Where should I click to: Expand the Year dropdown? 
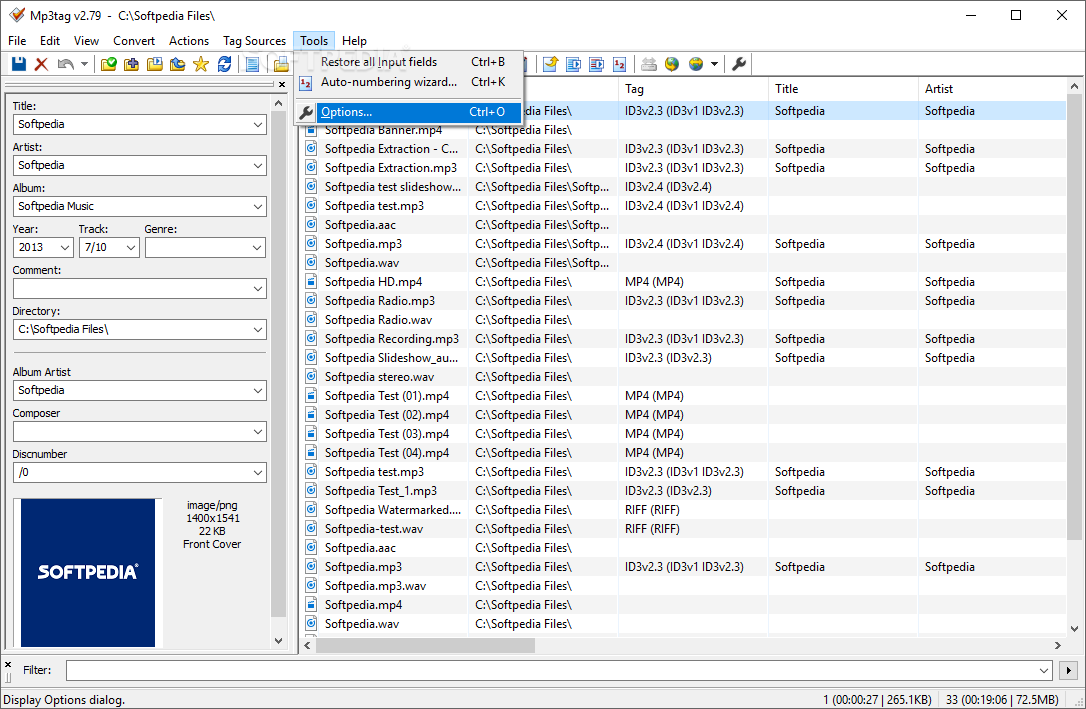[x=65, y=247]
